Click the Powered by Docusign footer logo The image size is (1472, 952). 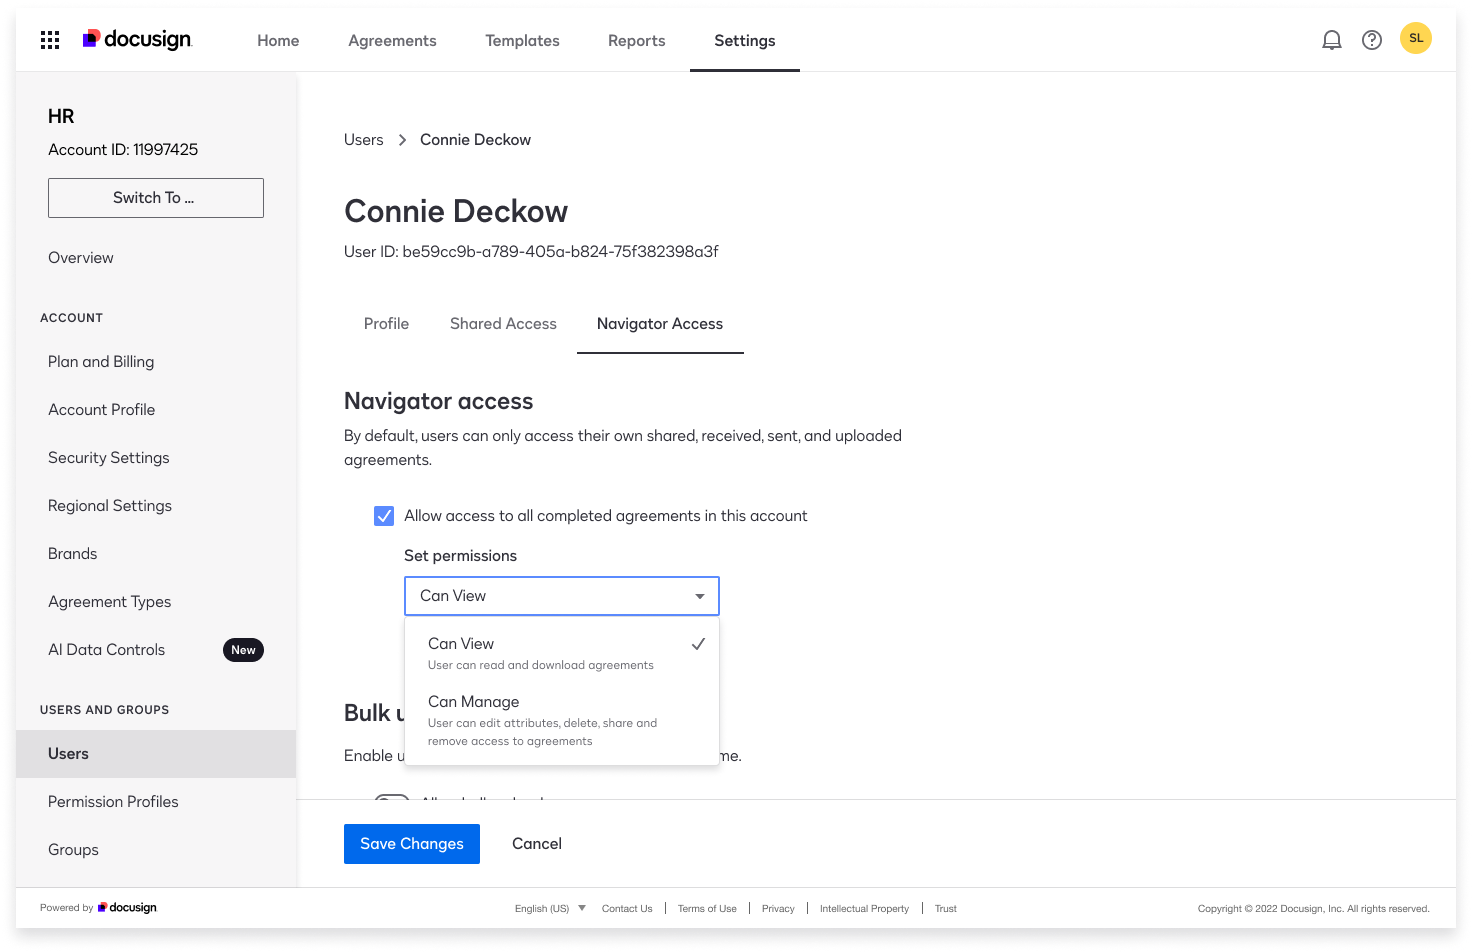click(x=127, y=907)
